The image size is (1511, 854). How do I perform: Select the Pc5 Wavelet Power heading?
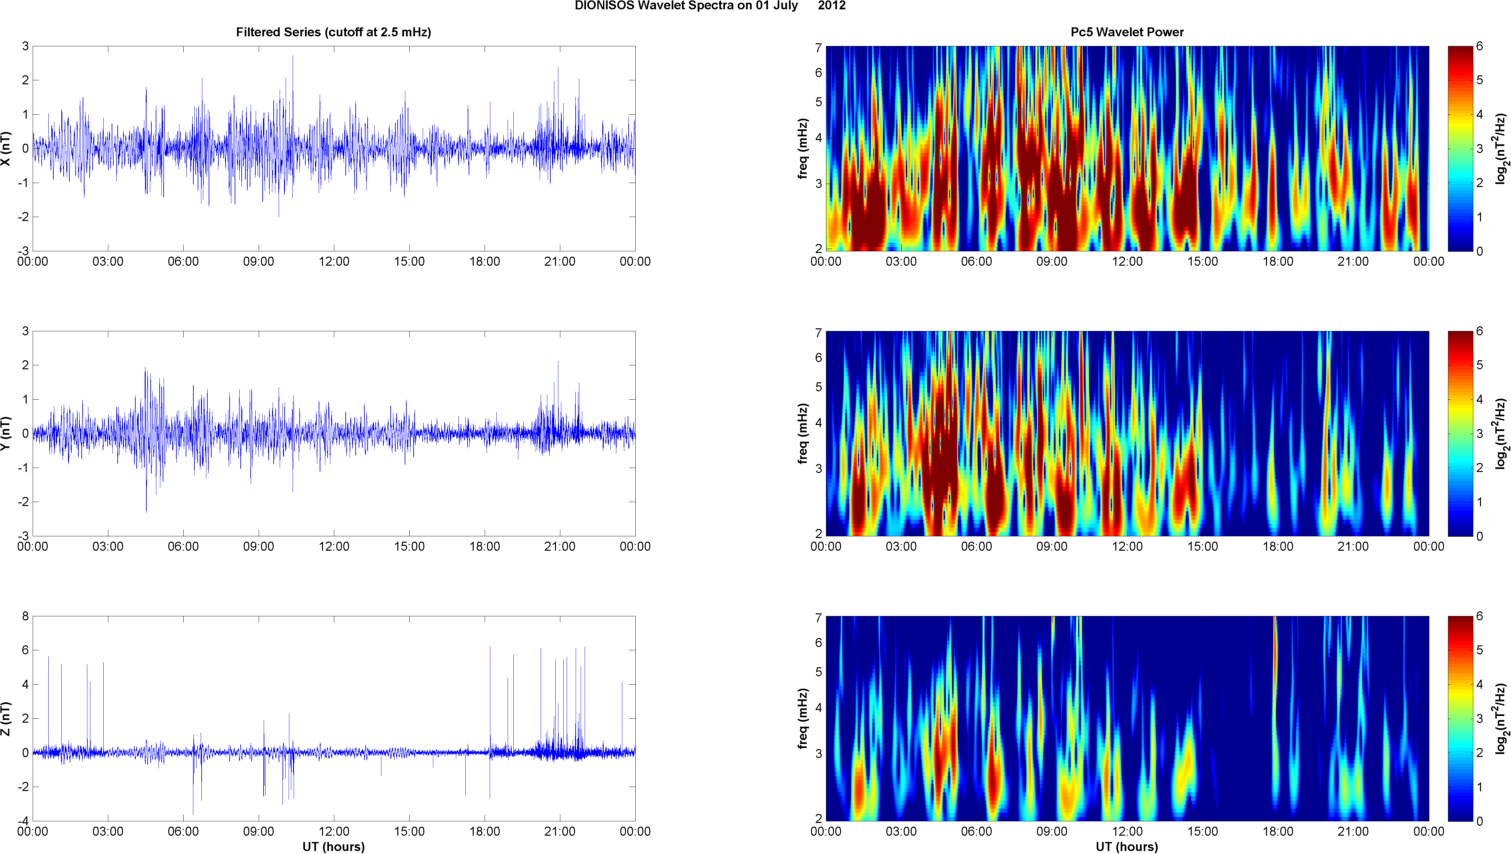(1127, 32)
